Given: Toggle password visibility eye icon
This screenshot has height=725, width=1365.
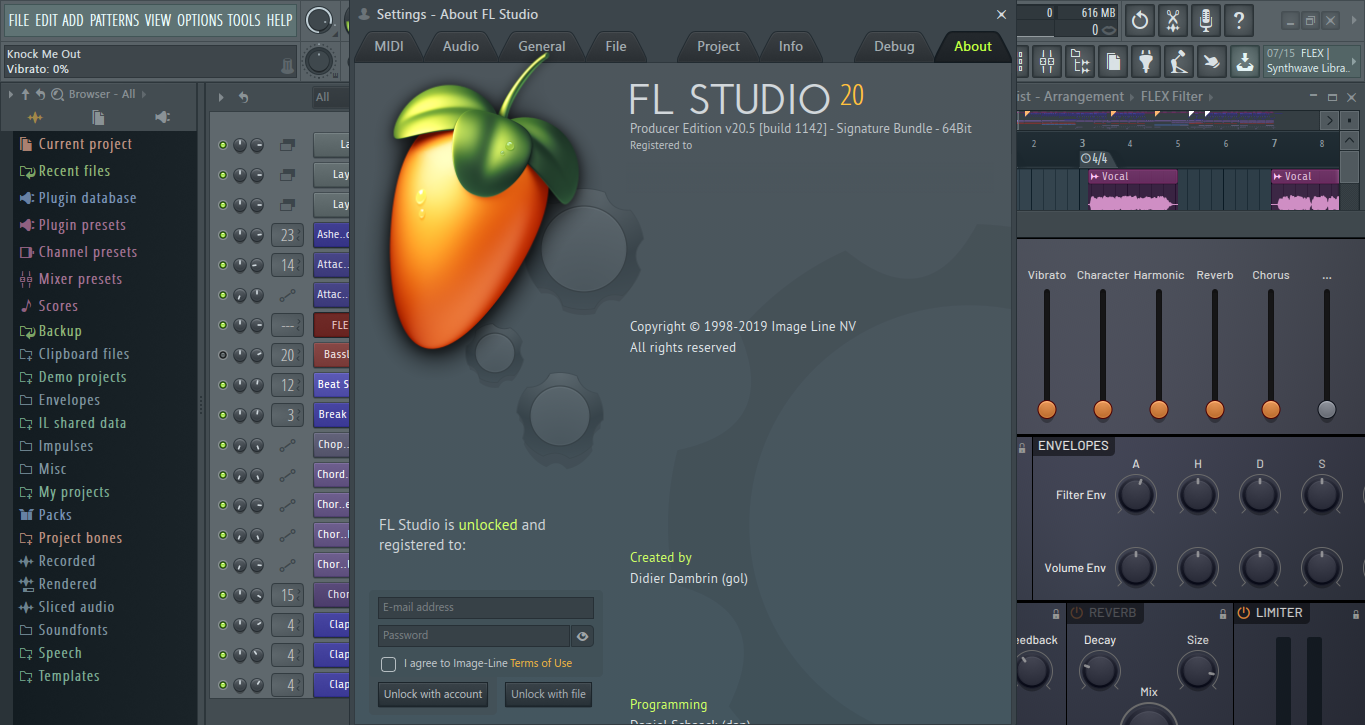Looking at the screenshot, I should tap(582, 636).
